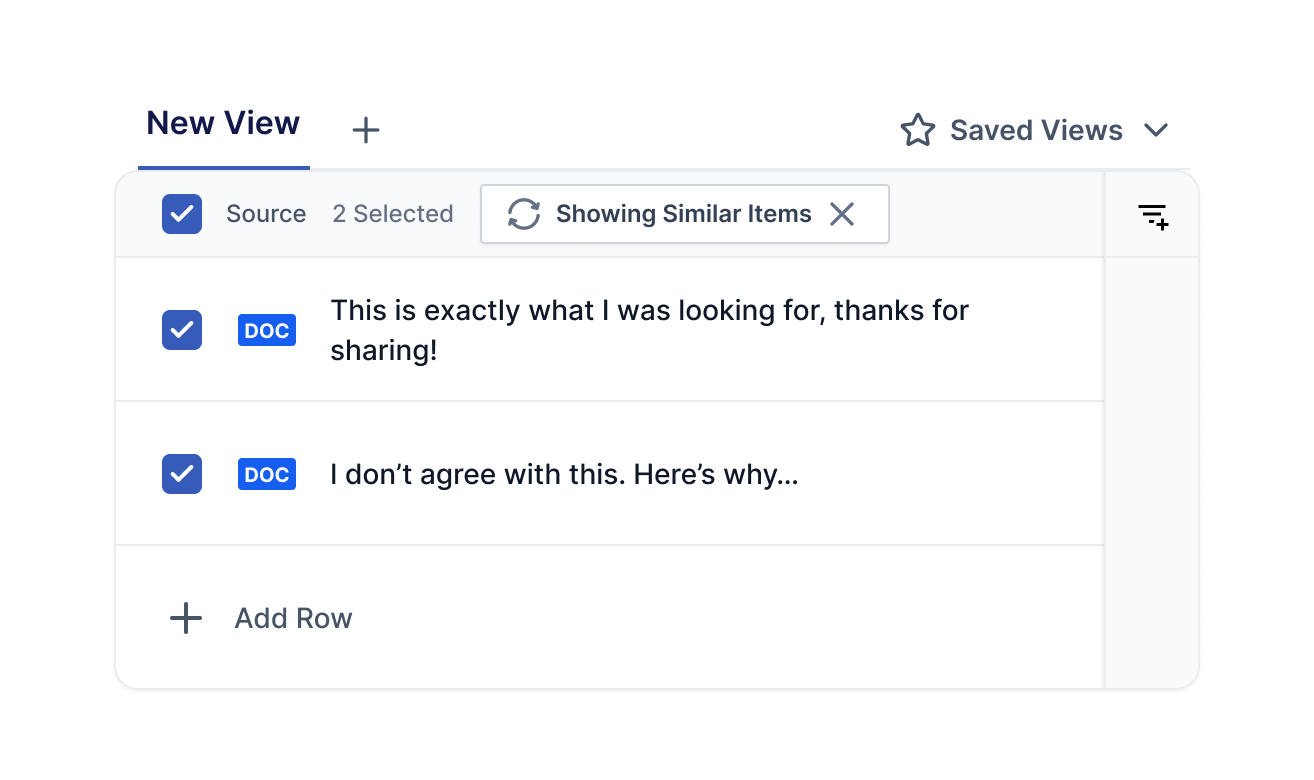Dismiss the Showing Similar Items chip with the X
1314x780 pixels.
(842, 214)
